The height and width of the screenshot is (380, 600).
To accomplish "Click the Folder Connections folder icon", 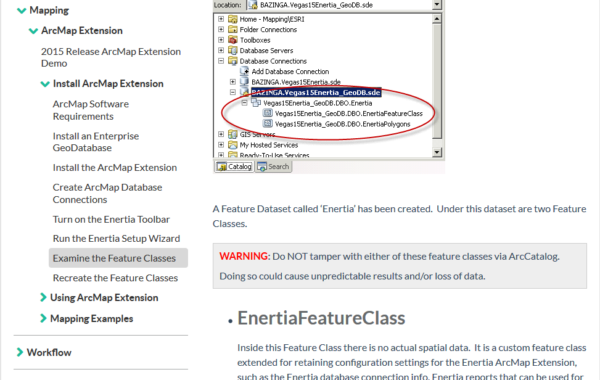I will coord(232,29).
